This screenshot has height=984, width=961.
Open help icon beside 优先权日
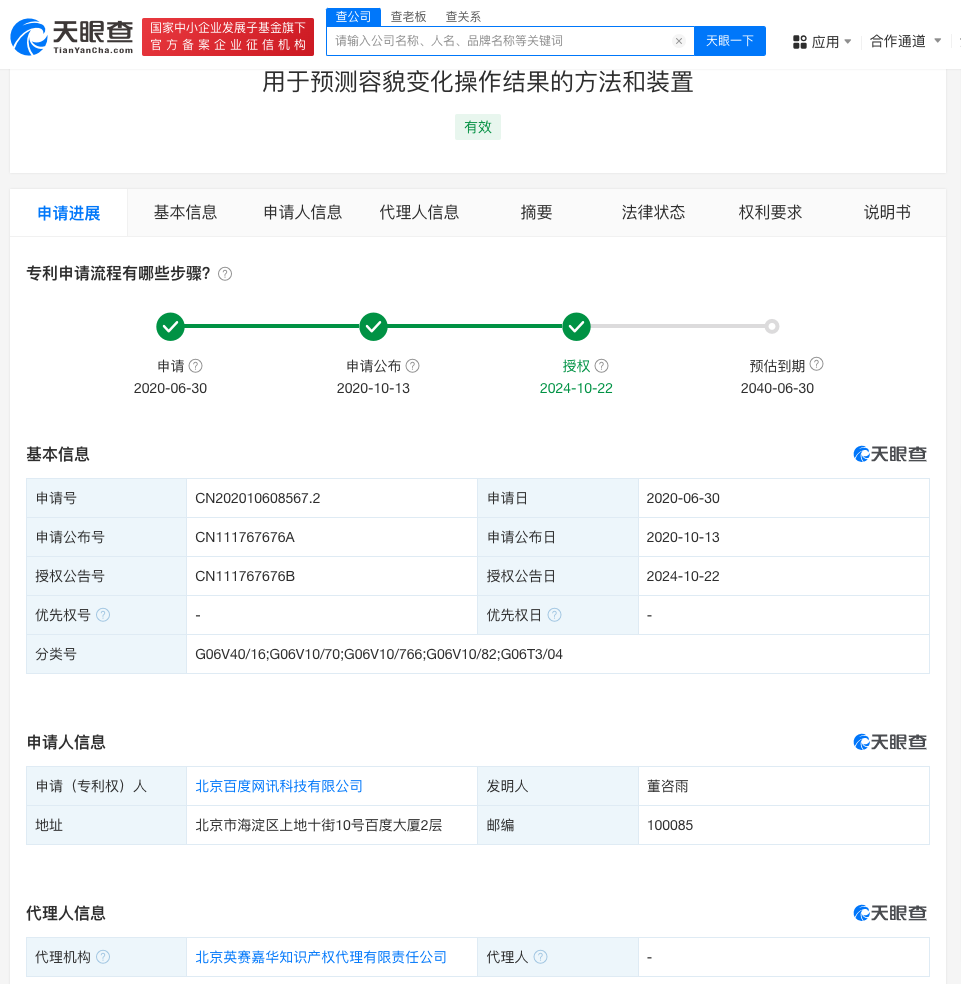[554, 615]
